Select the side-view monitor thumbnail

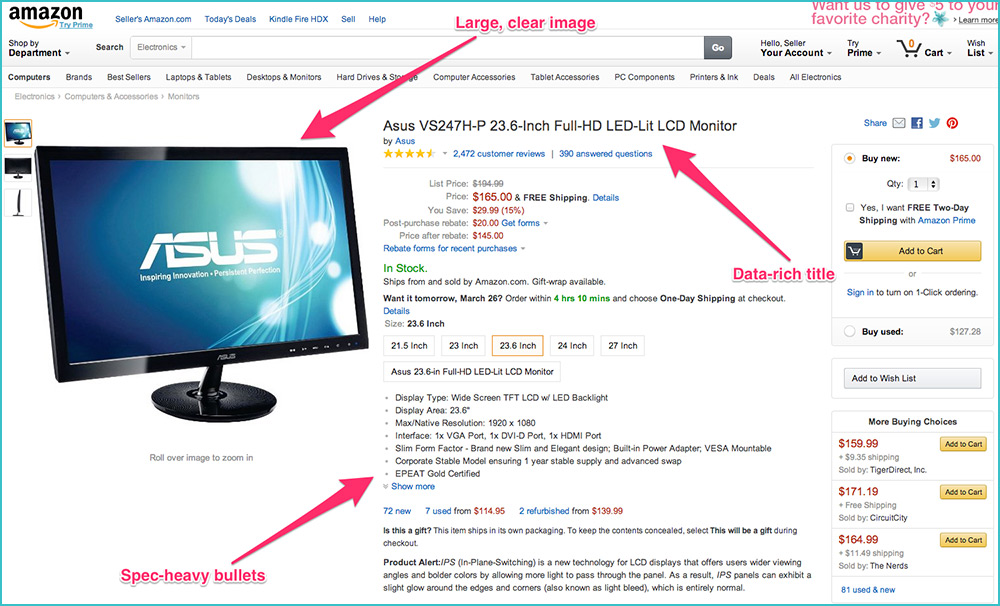point(18,203)
